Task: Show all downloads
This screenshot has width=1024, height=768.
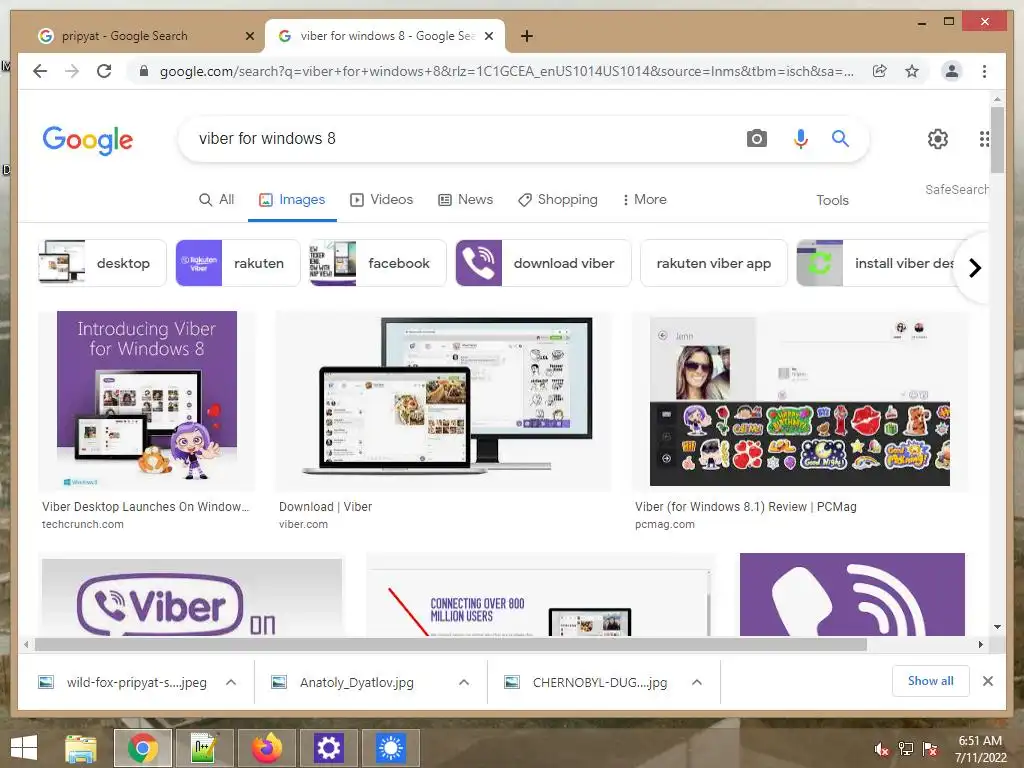Action: point(931,681)
